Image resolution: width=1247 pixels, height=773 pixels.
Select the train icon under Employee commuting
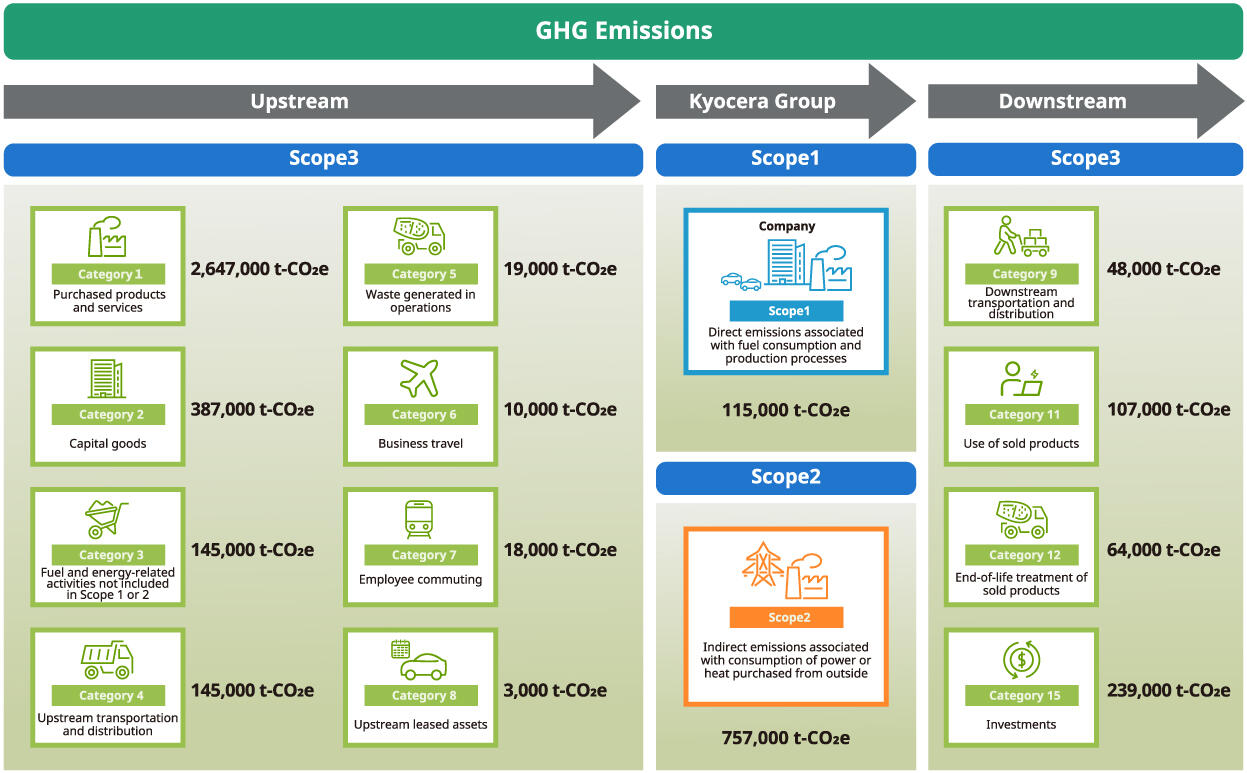click(420, 519)
